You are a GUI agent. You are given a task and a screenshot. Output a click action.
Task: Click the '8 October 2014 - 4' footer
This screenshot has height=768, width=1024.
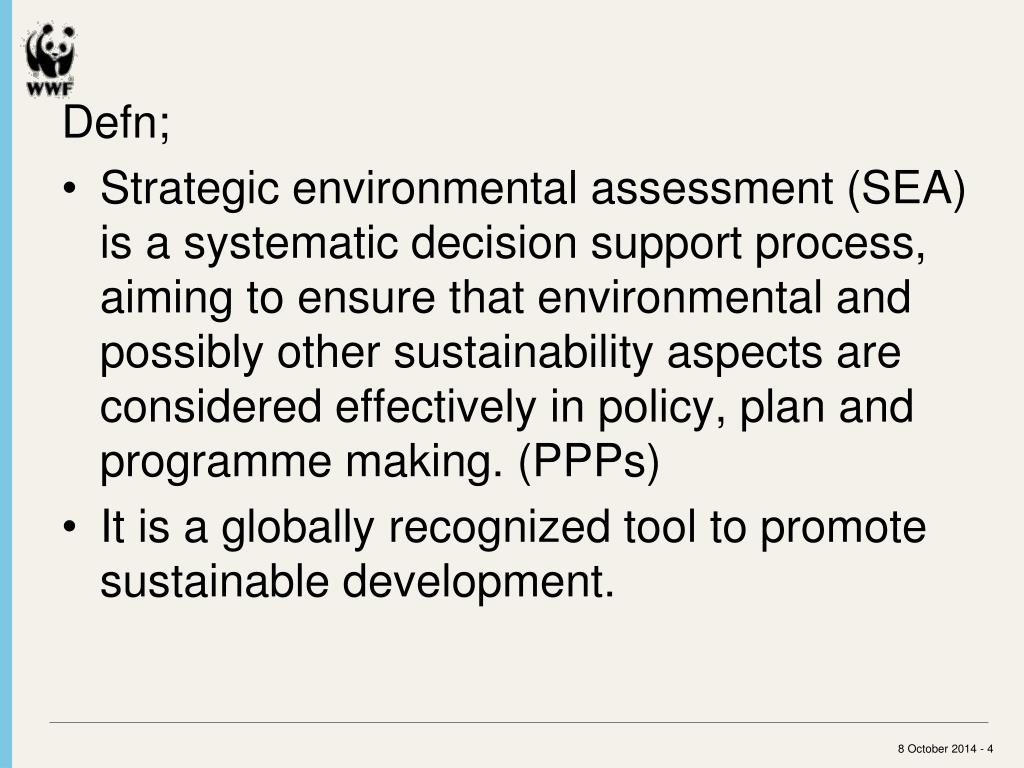pos(945,748)
